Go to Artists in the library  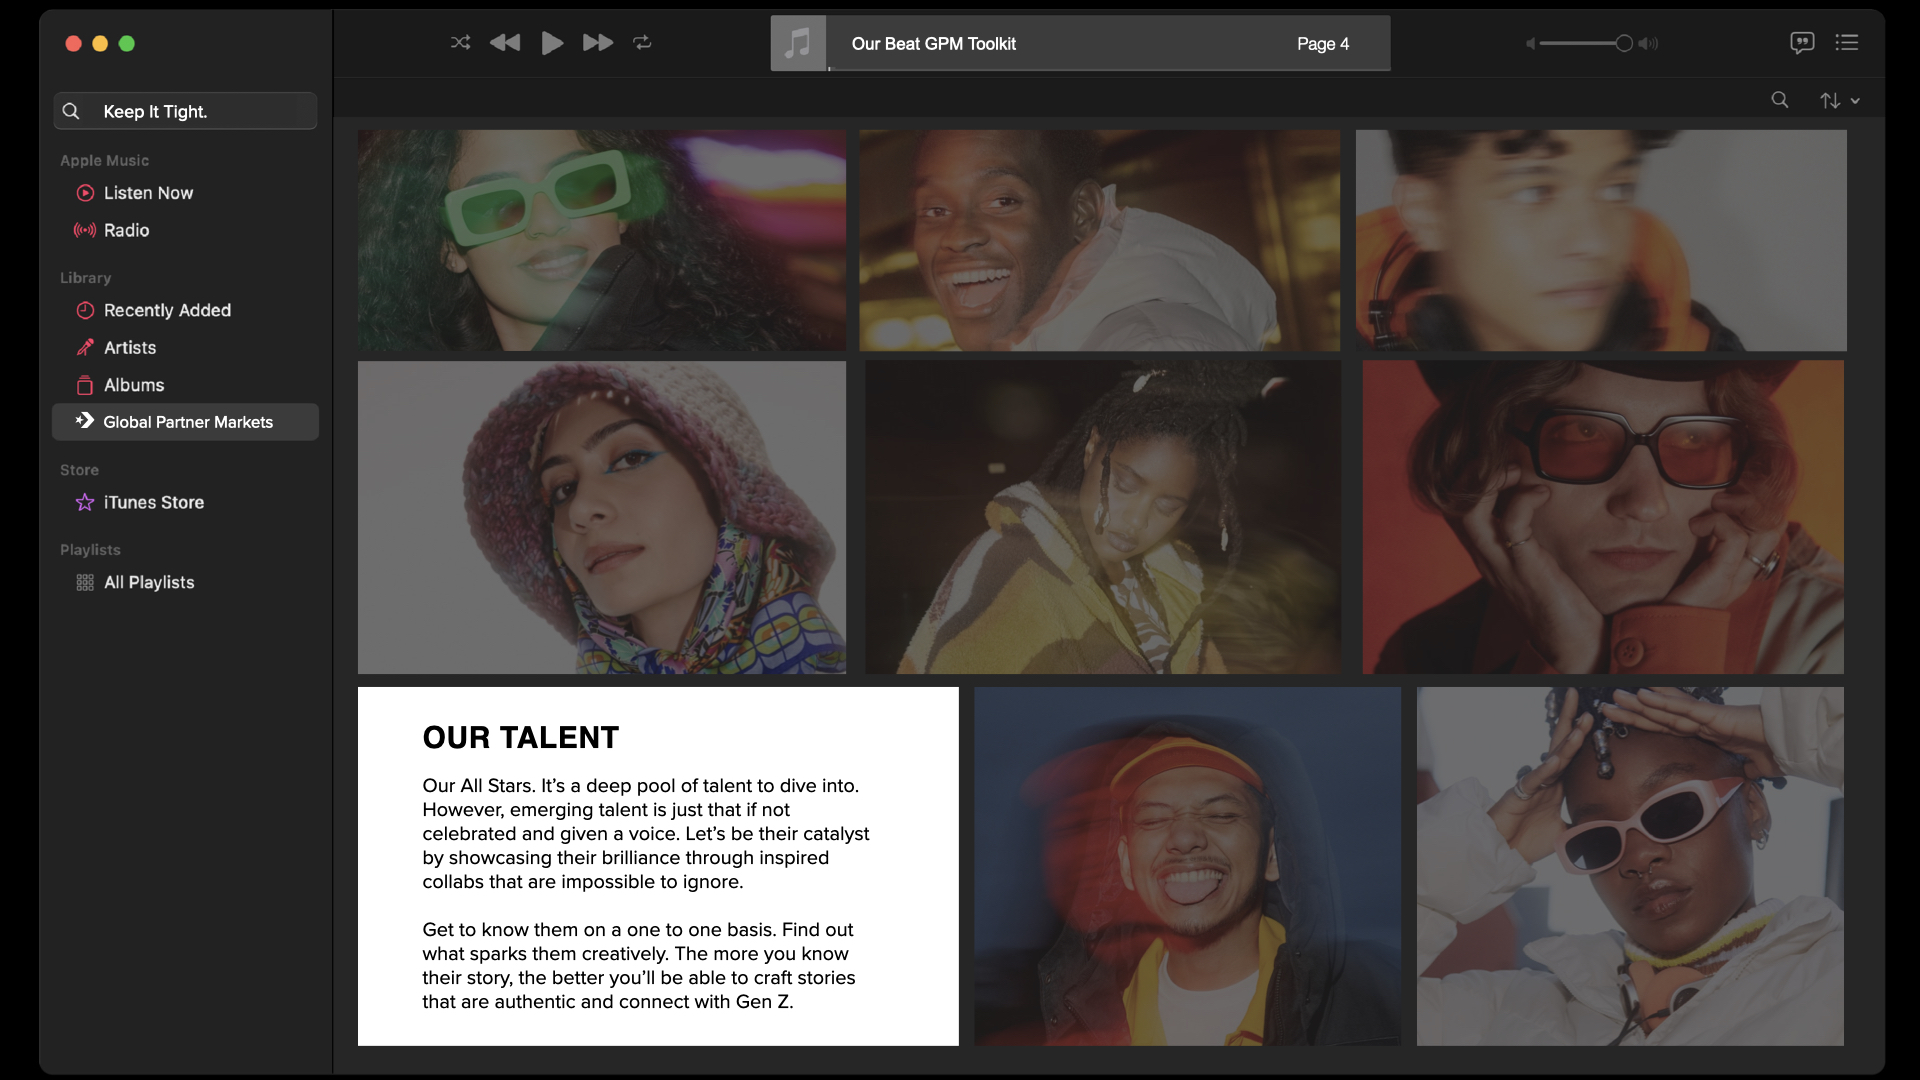click(x=130, y=348)
